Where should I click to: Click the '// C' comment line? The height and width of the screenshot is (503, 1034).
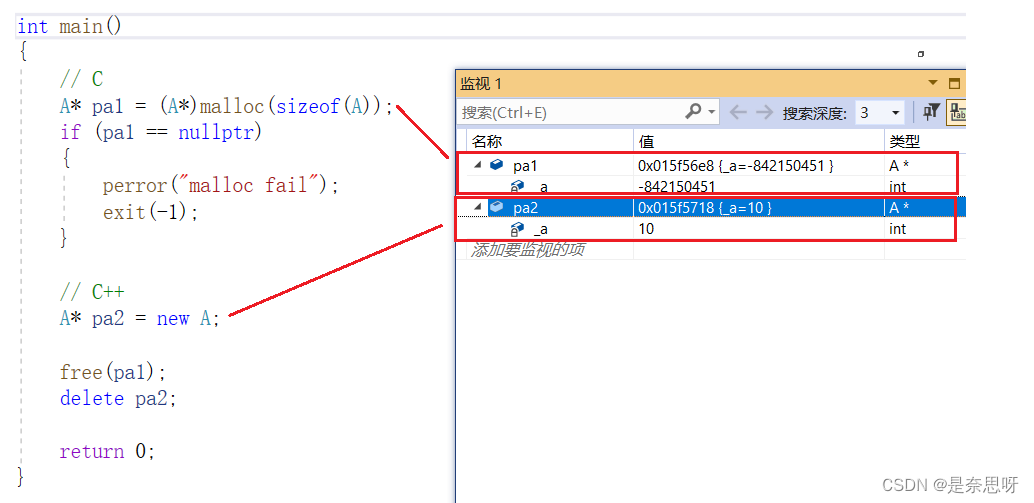click(x=81, y=80)
